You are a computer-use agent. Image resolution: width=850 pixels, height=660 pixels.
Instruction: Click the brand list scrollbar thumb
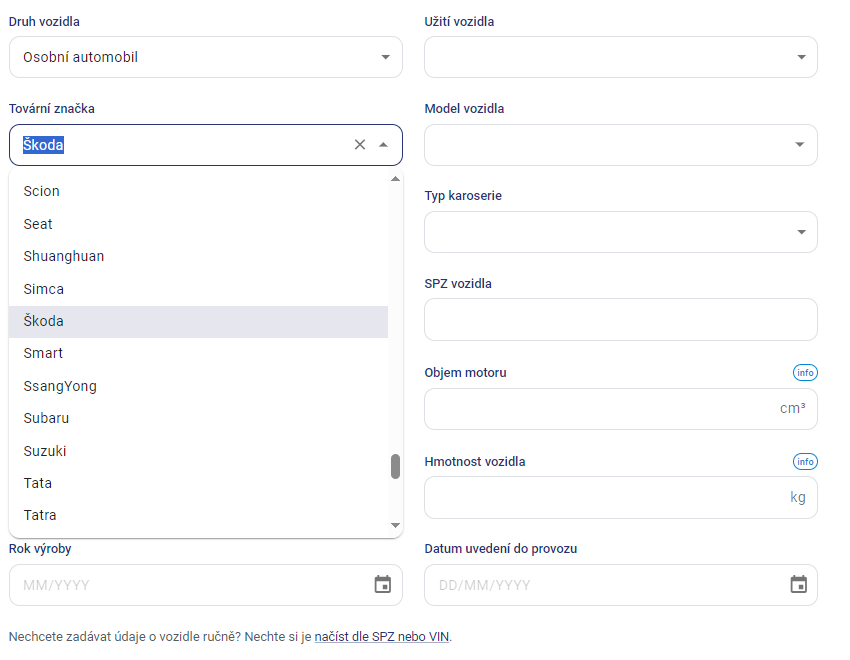[x=396, y=467]
